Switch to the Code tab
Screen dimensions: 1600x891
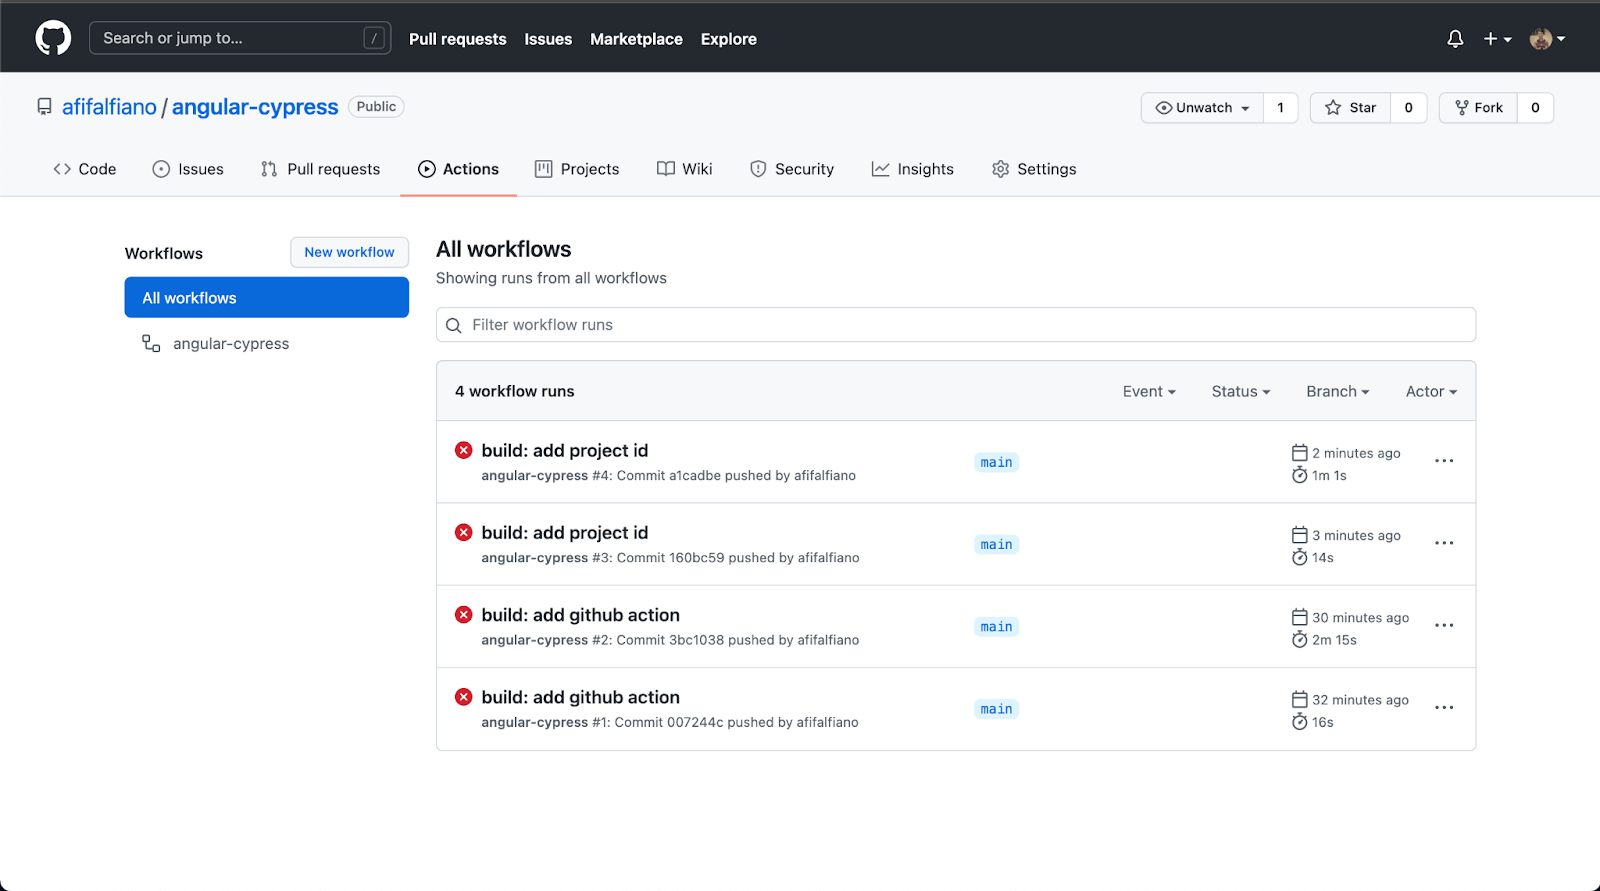(85, 169)
